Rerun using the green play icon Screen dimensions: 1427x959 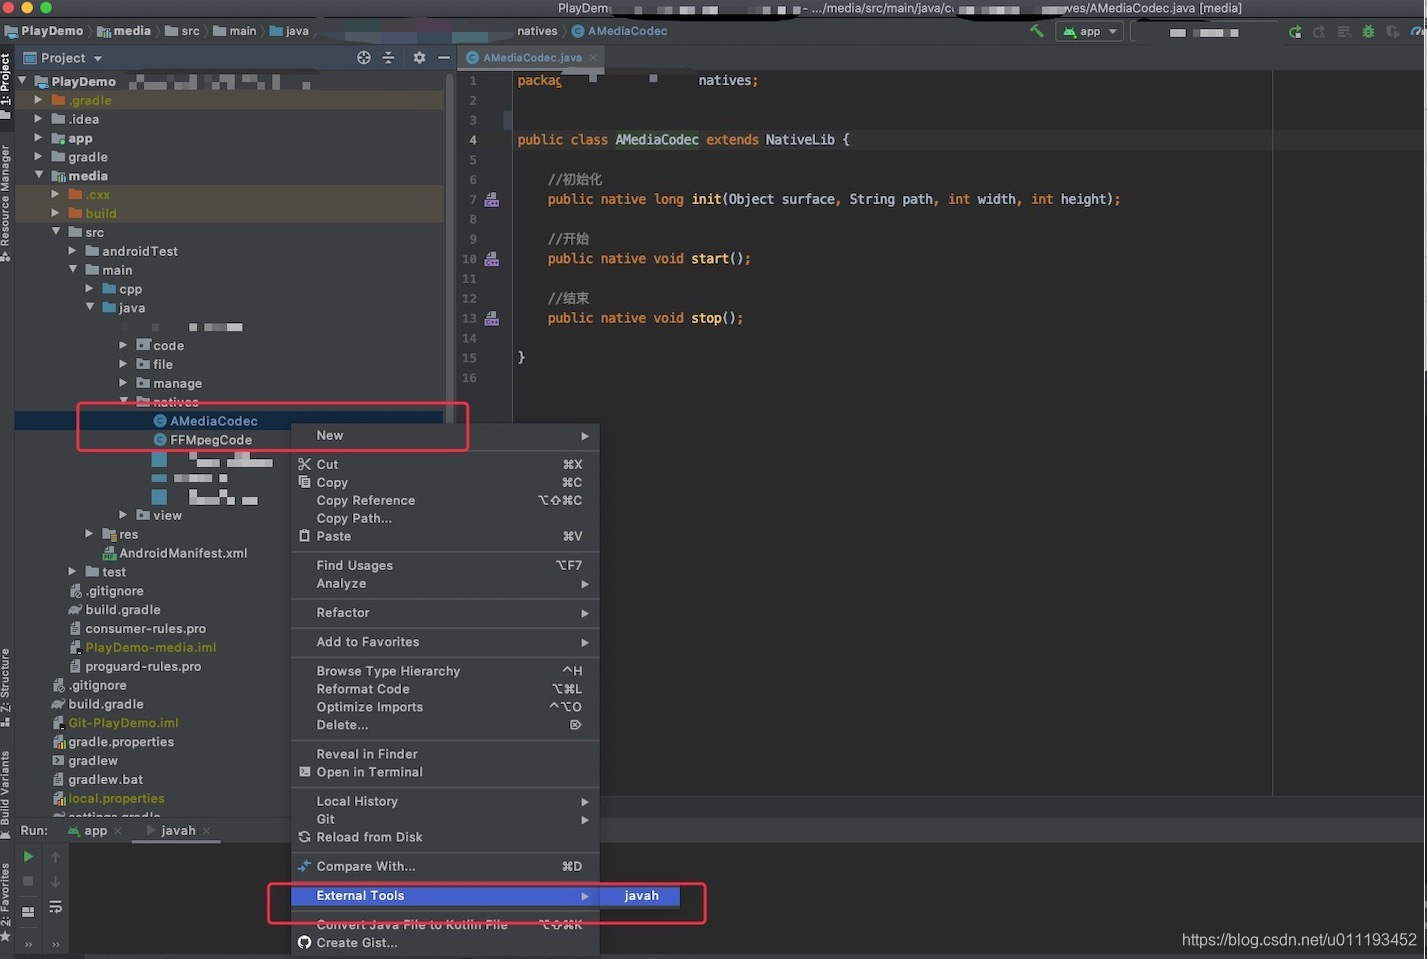27,856
